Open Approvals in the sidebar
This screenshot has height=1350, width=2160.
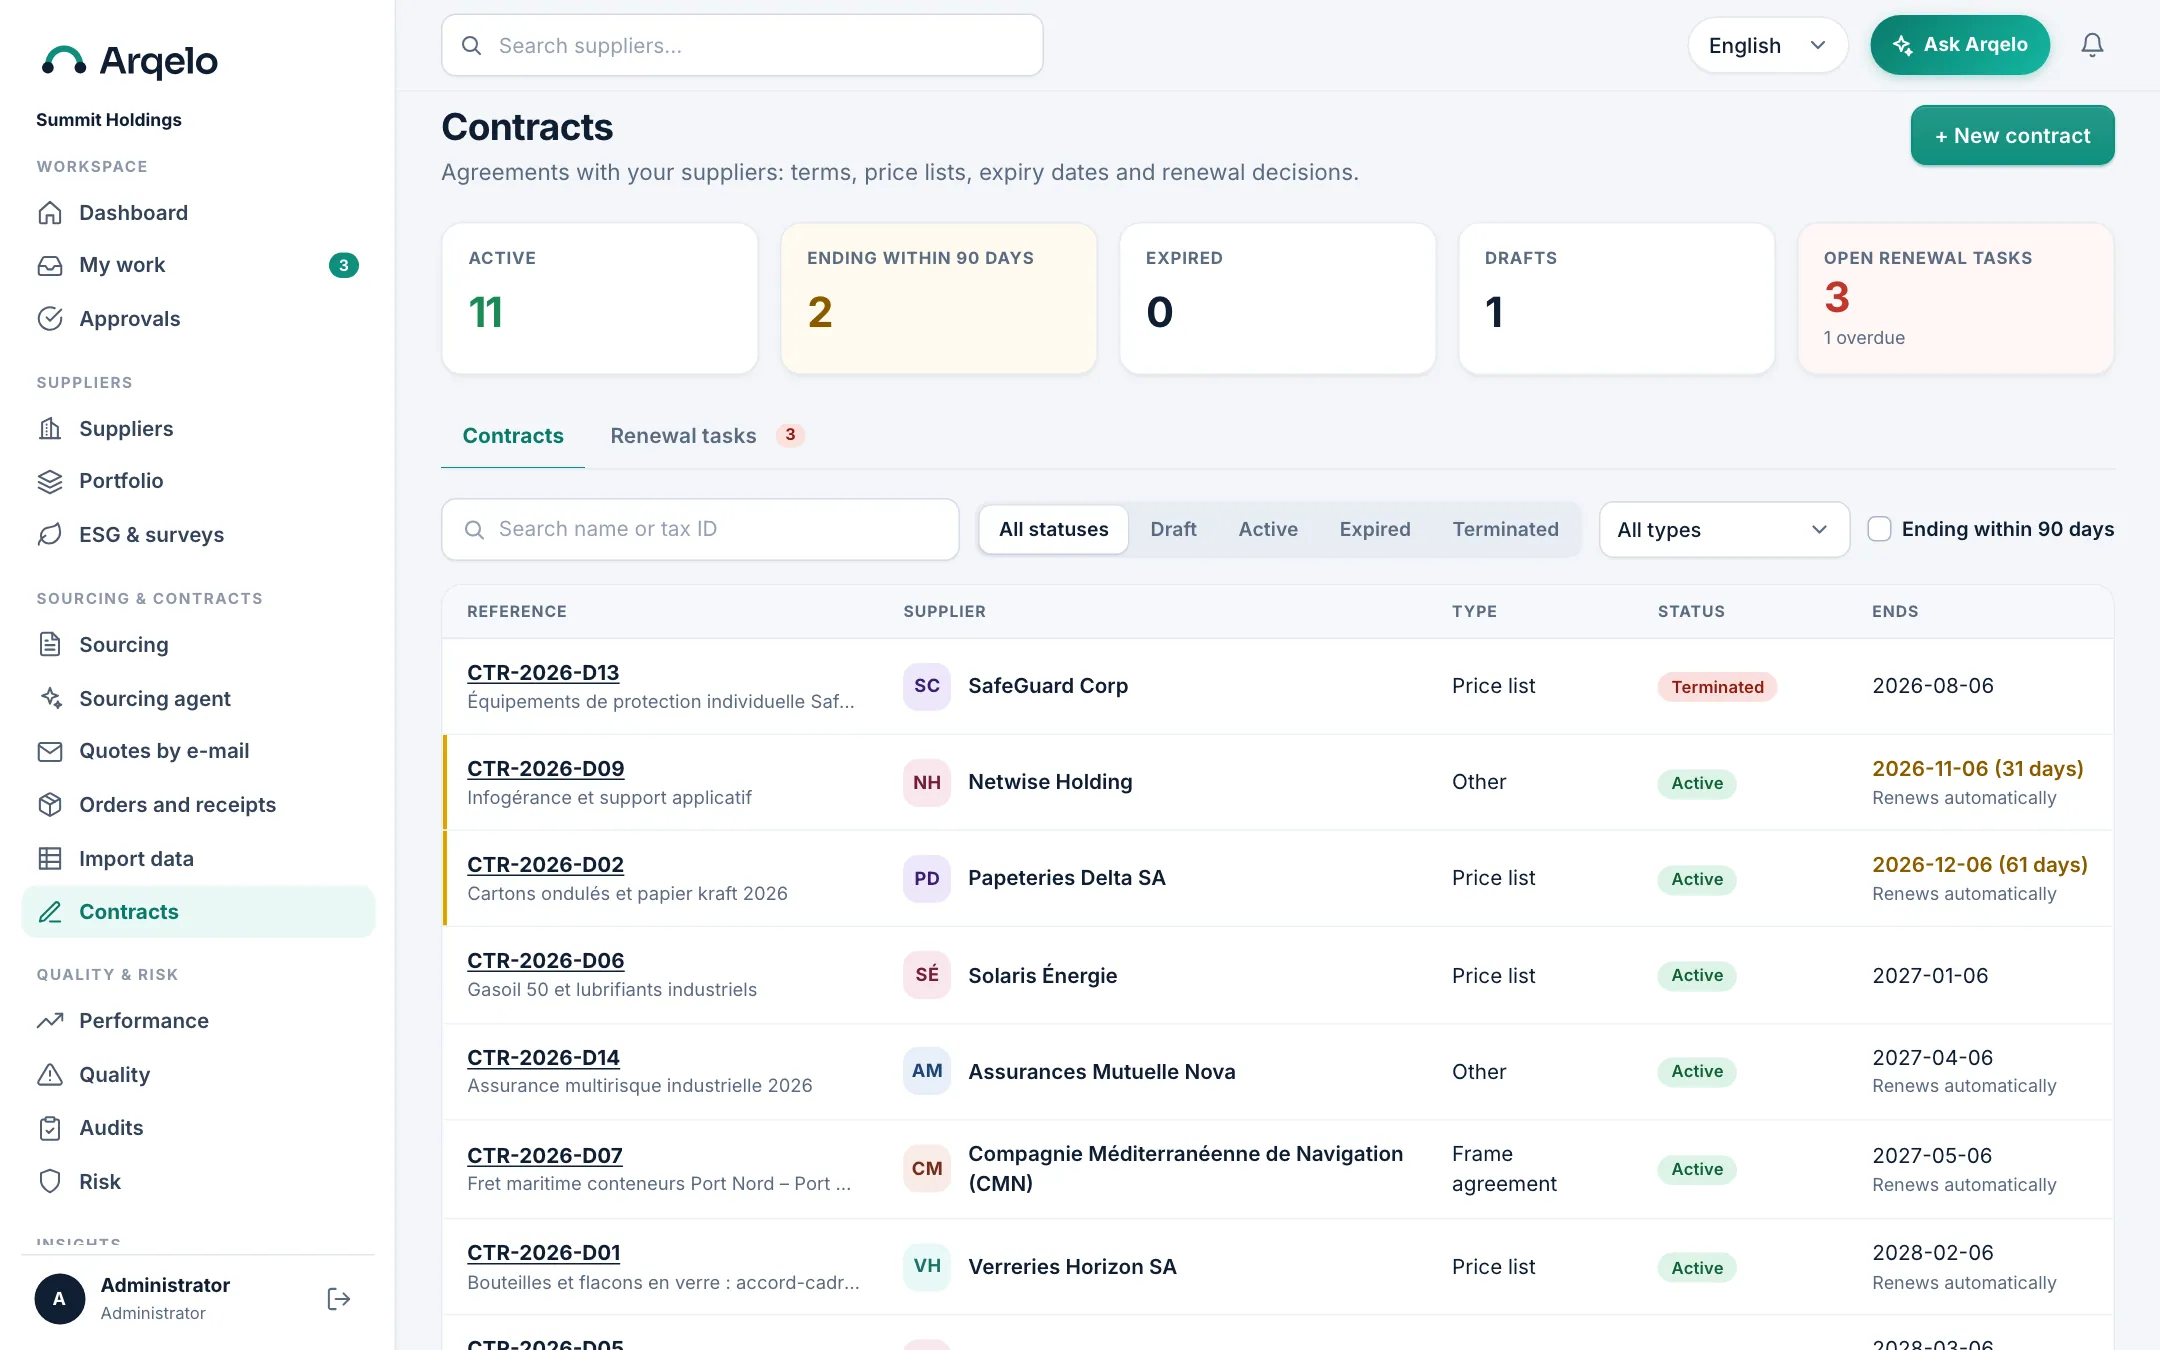click(x=198, y=319)
